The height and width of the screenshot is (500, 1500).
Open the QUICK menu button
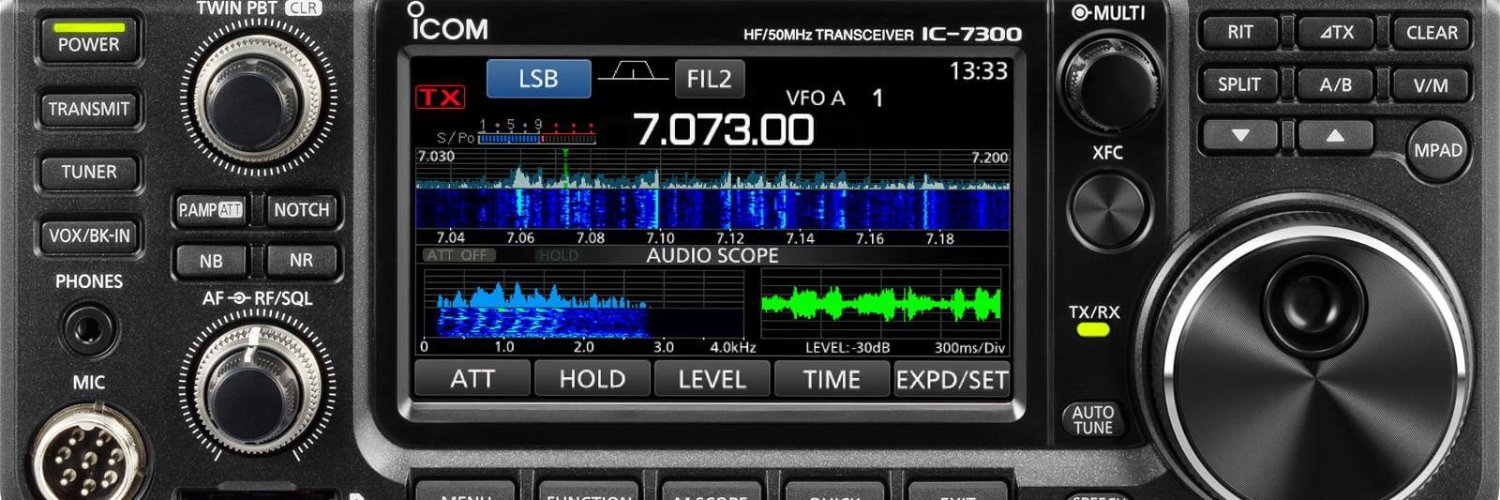click(836, 489)
